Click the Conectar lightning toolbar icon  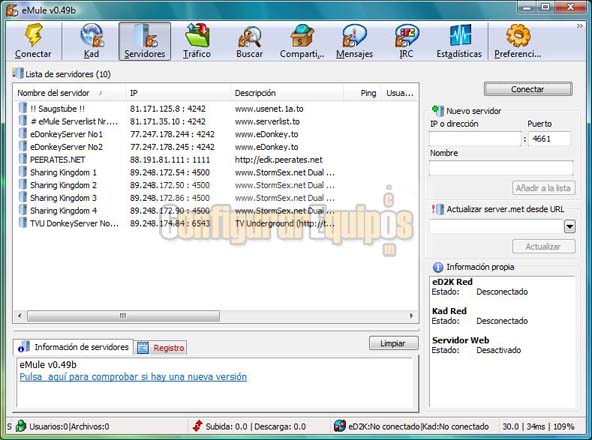tap(33, 35)
